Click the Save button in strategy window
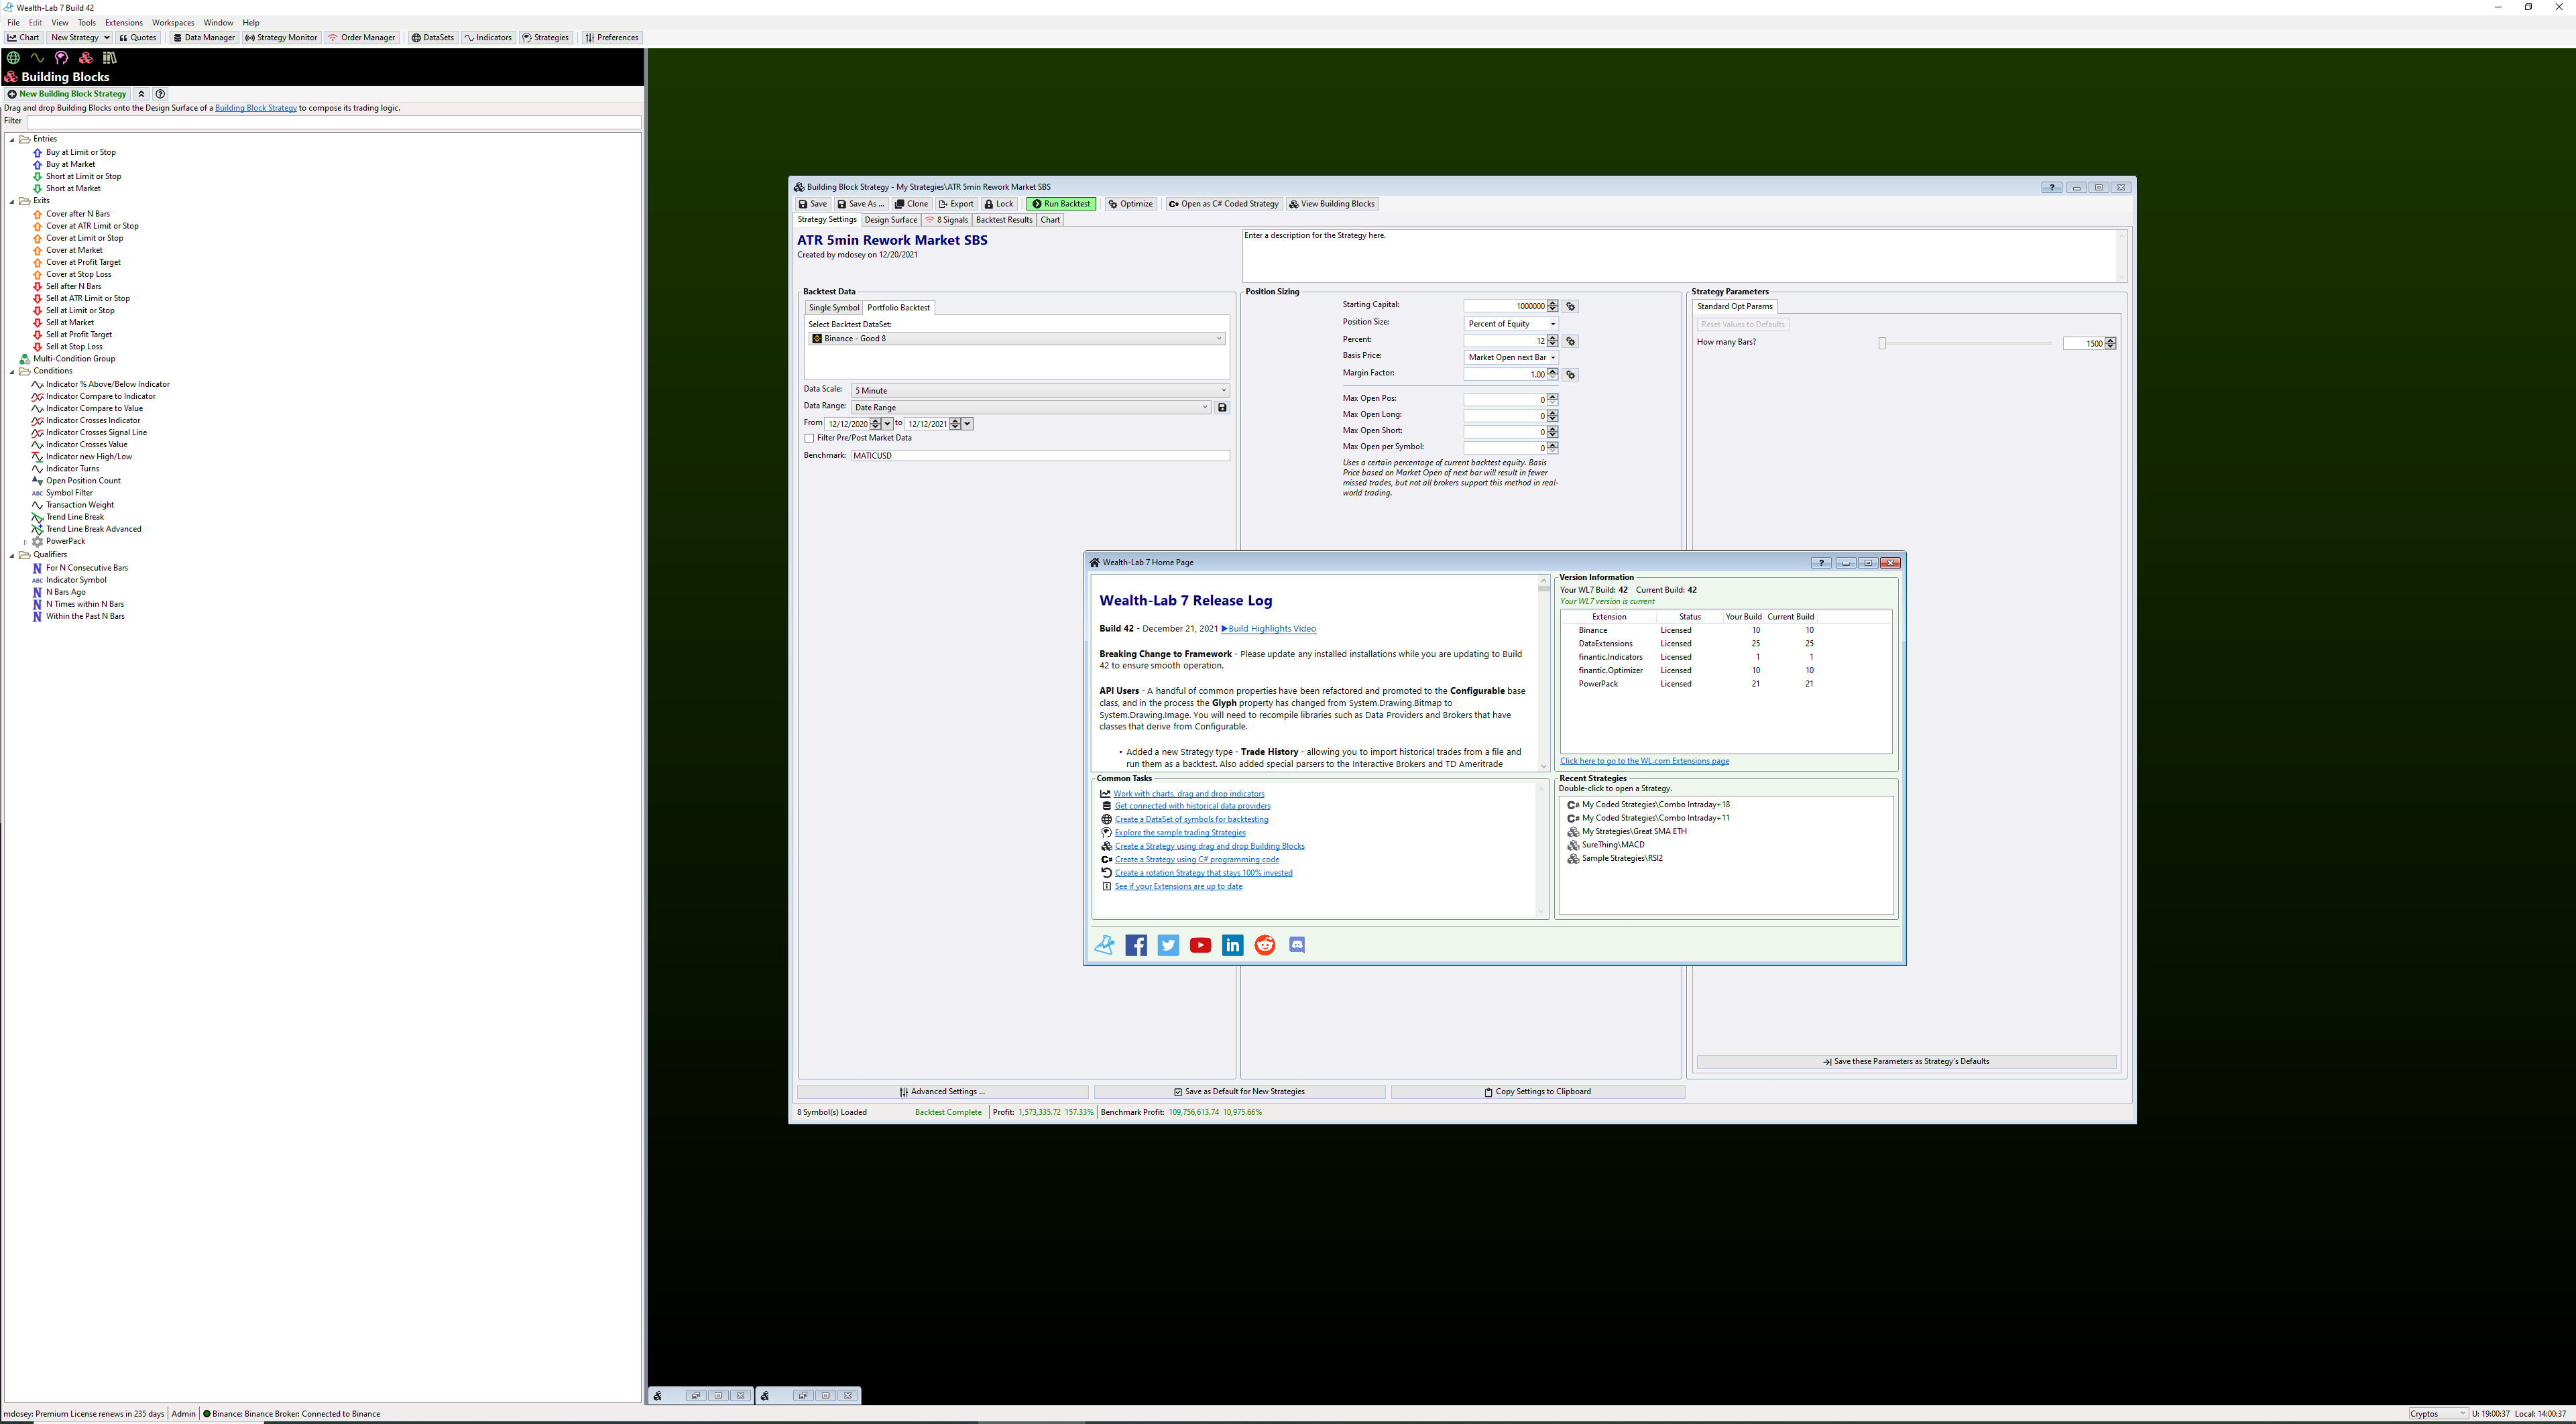 (x=813, y=204)
